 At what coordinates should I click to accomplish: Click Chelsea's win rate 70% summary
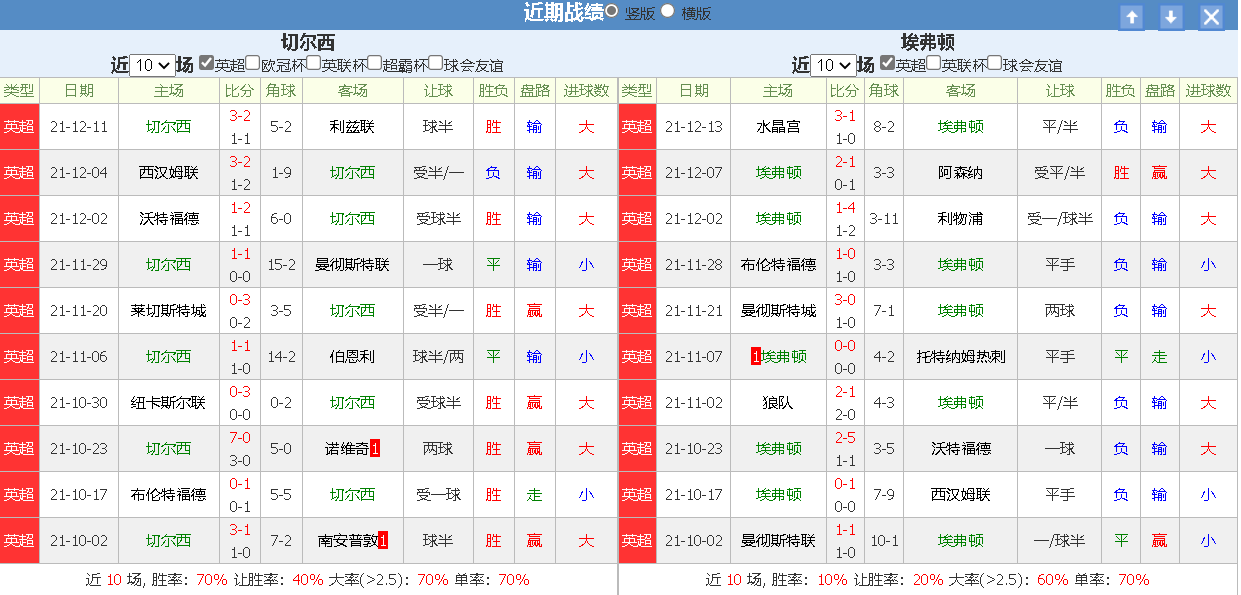(x=212, y=580)
